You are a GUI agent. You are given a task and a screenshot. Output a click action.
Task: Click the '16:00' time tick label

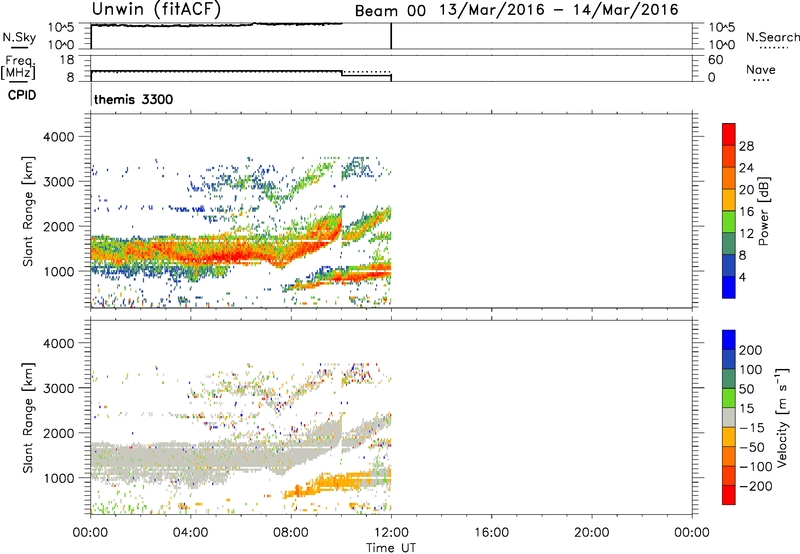[x=491, y=533]
